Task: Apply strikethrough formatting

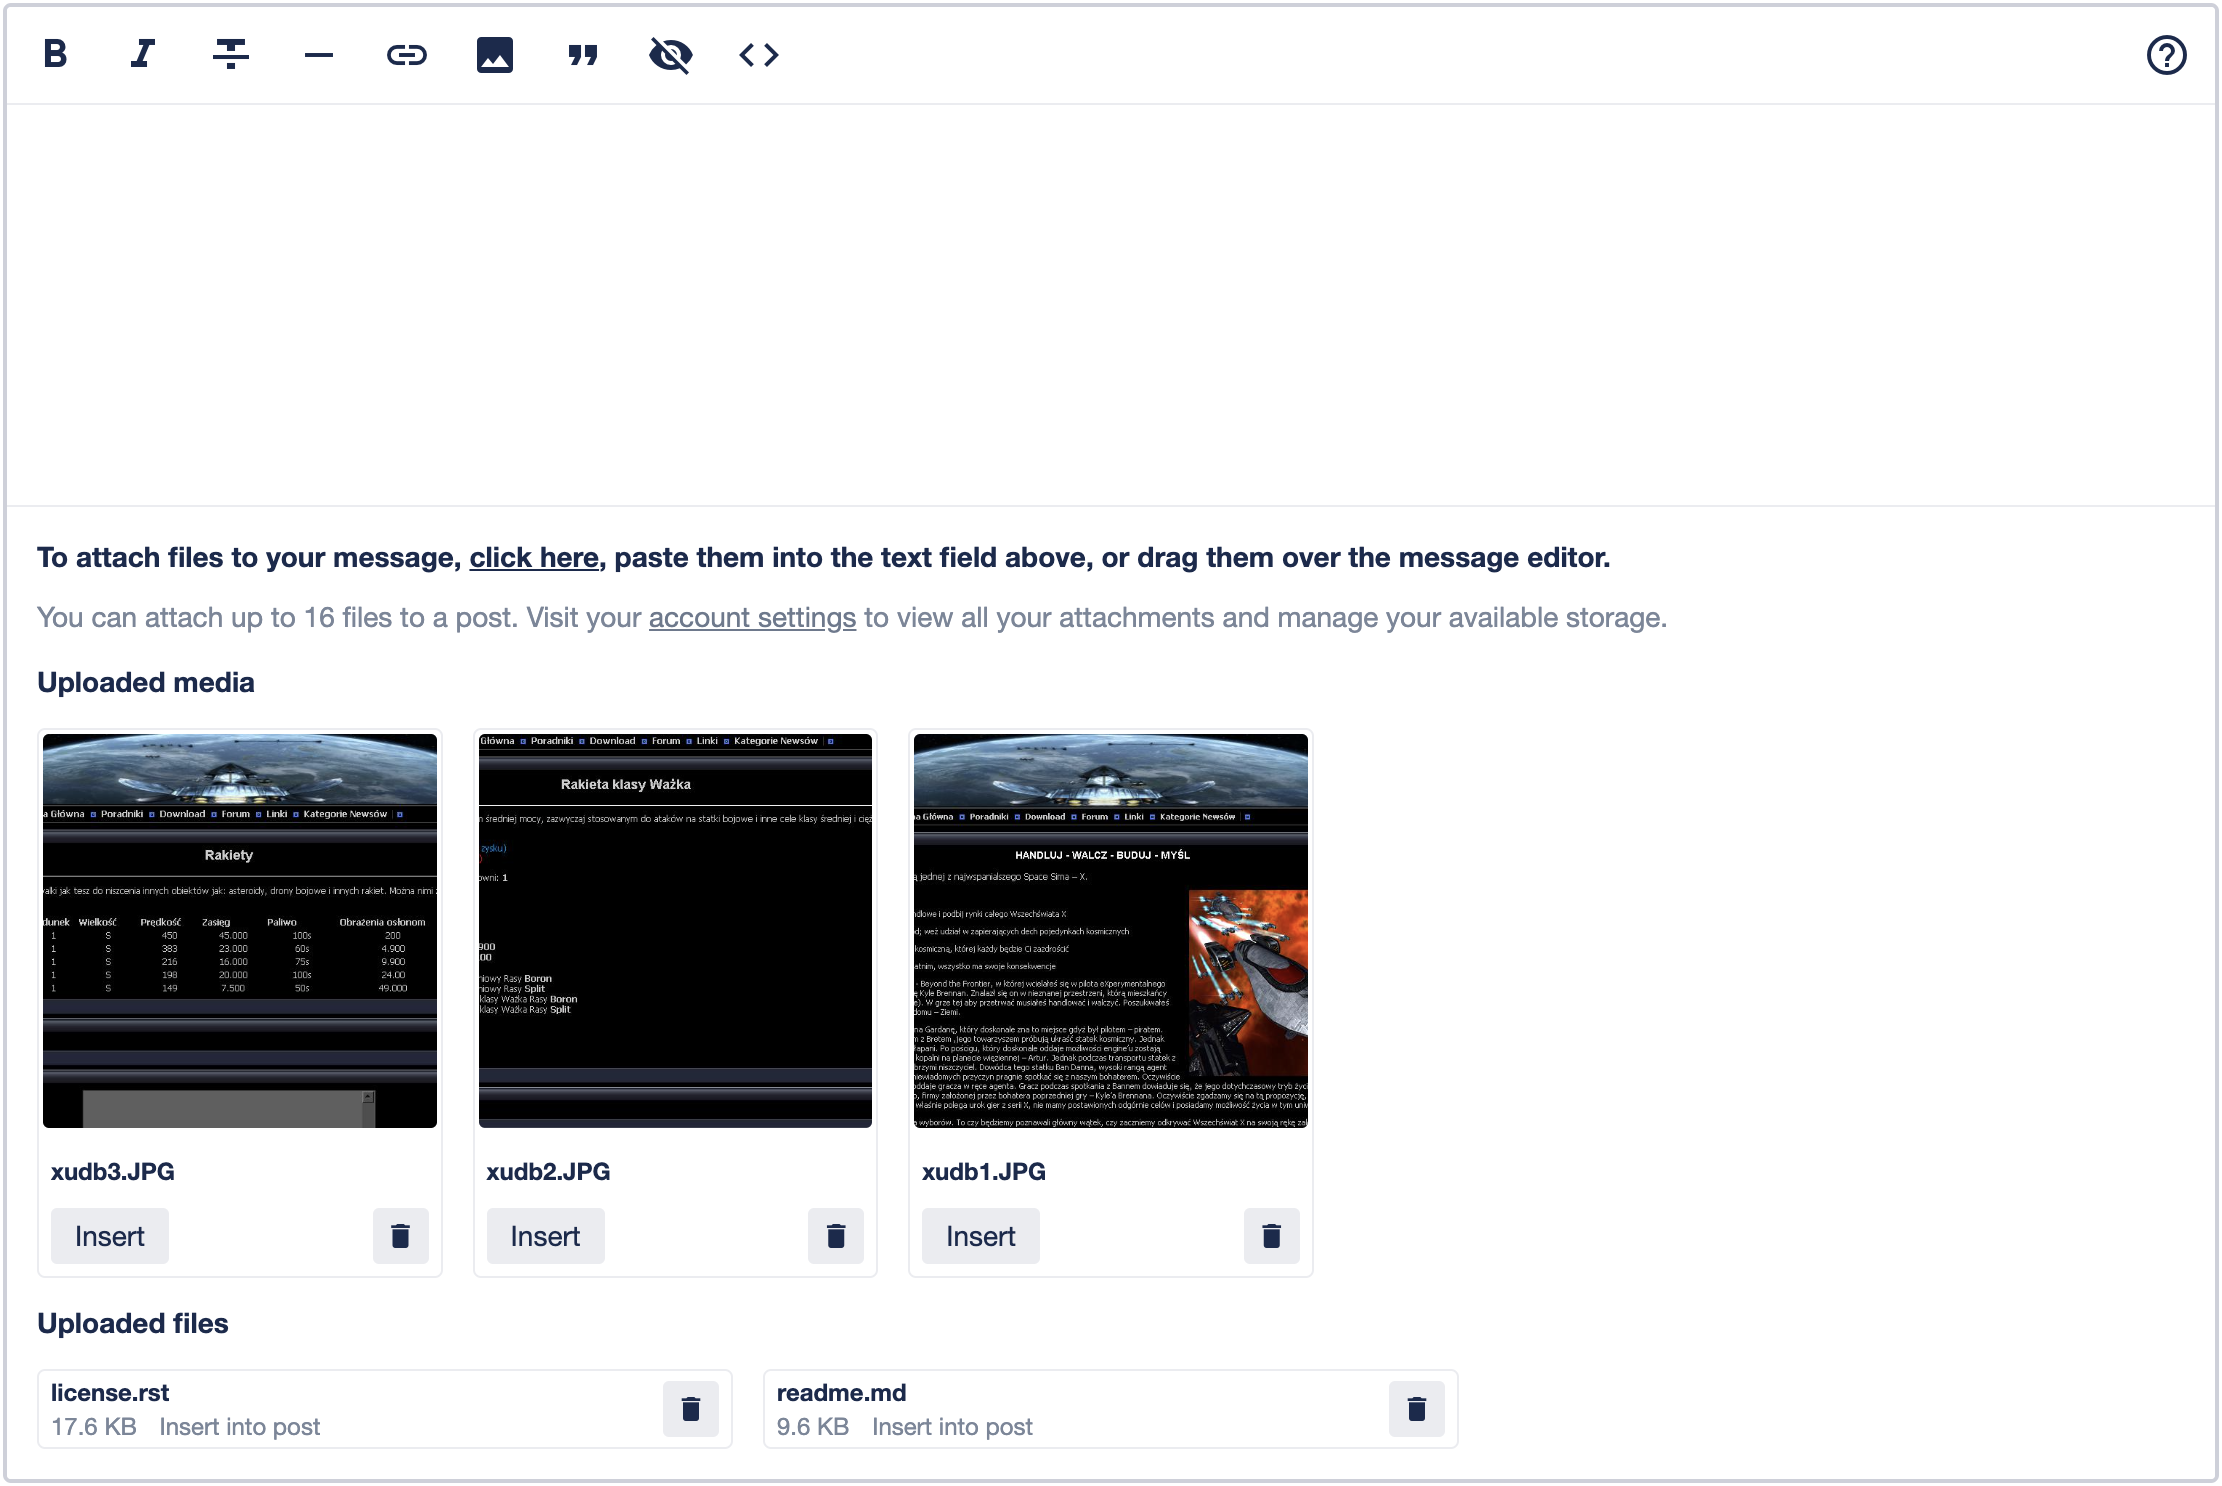Action: 231,54
